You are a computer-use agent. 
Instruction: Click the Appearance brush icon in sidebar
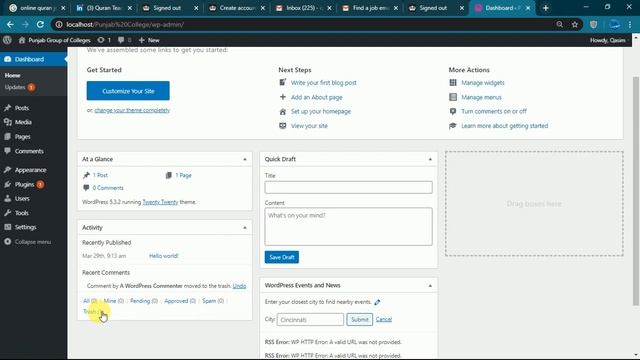tap(8, 170)
